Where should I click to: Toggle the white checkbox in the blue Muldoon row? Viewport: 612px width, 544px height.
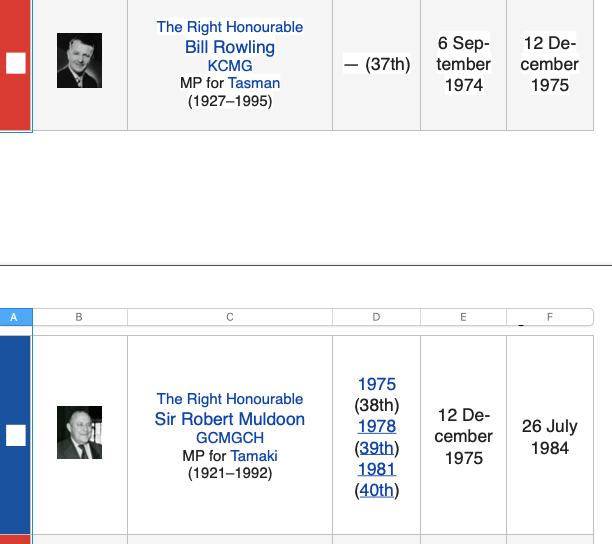coord(16,435)
